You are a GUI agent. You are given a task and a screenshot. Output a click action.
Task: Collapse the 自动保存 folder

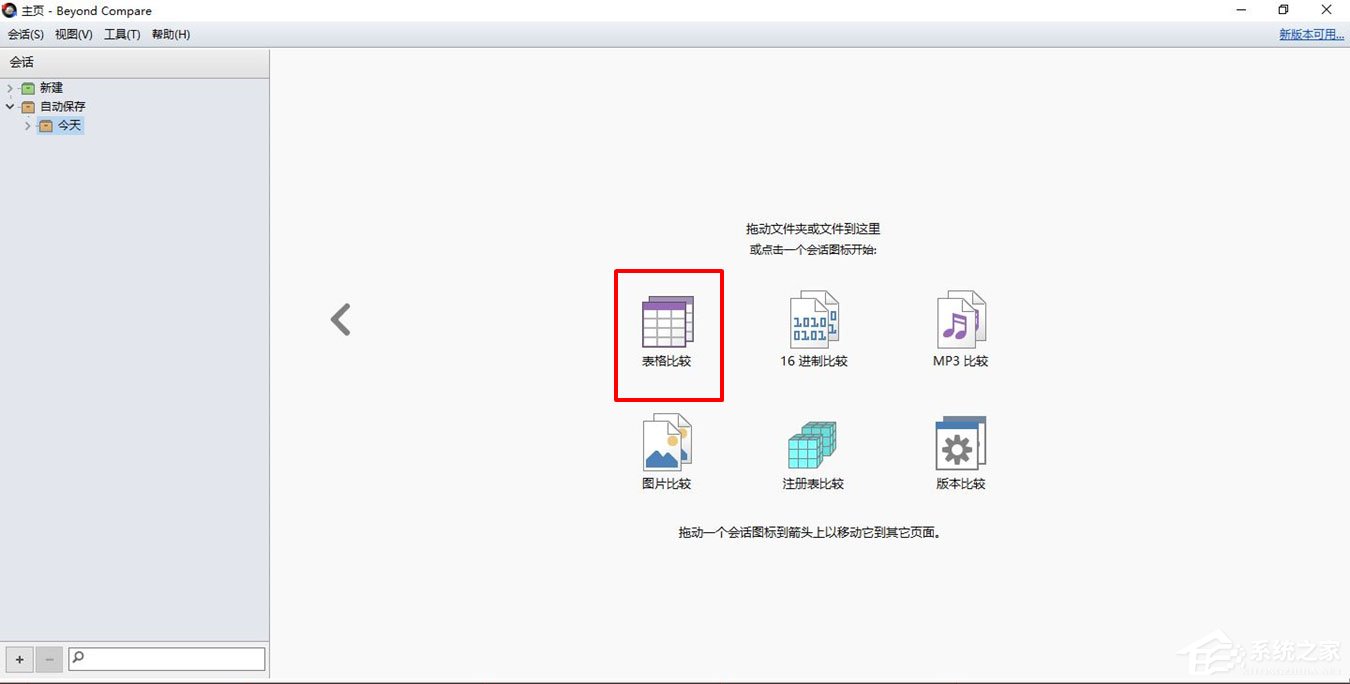click(x=10, y=106)
